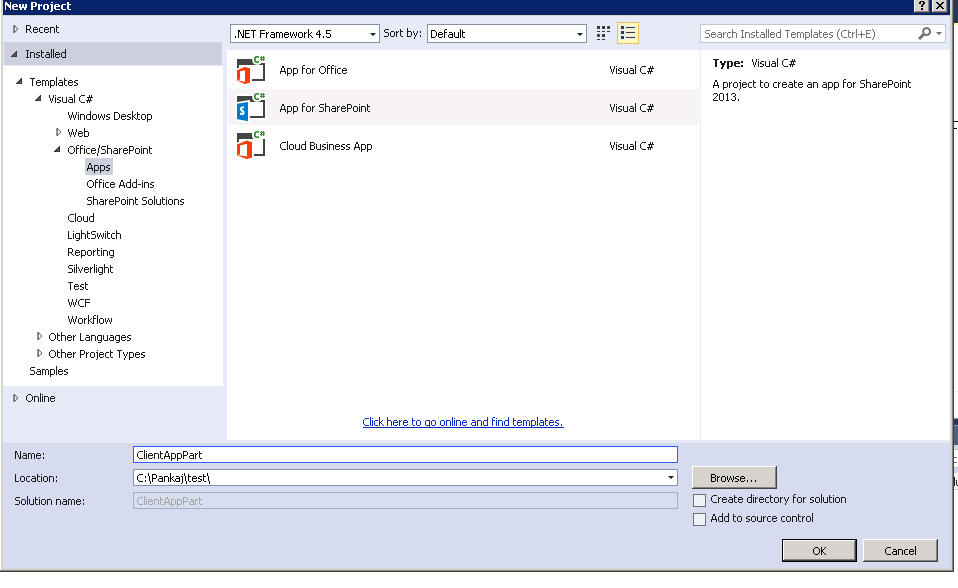Screen dimensions: 958x588
Task: Expand the Online section
Action: pos(15,398)
